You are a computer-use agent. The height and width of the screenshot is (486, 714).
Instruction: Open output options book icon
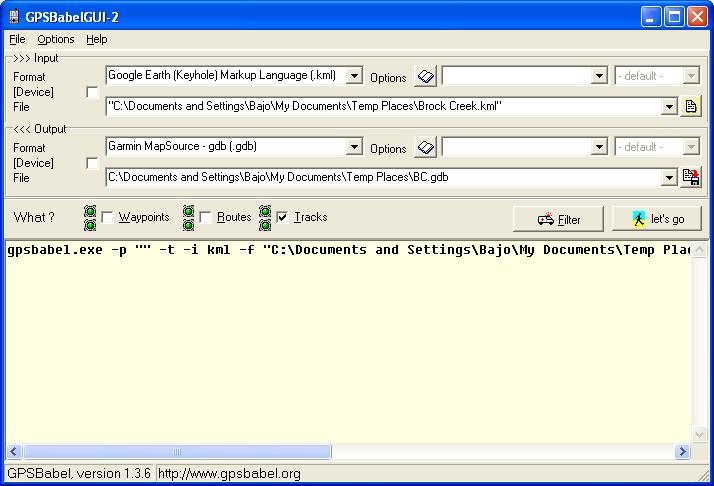pos(425,148)
